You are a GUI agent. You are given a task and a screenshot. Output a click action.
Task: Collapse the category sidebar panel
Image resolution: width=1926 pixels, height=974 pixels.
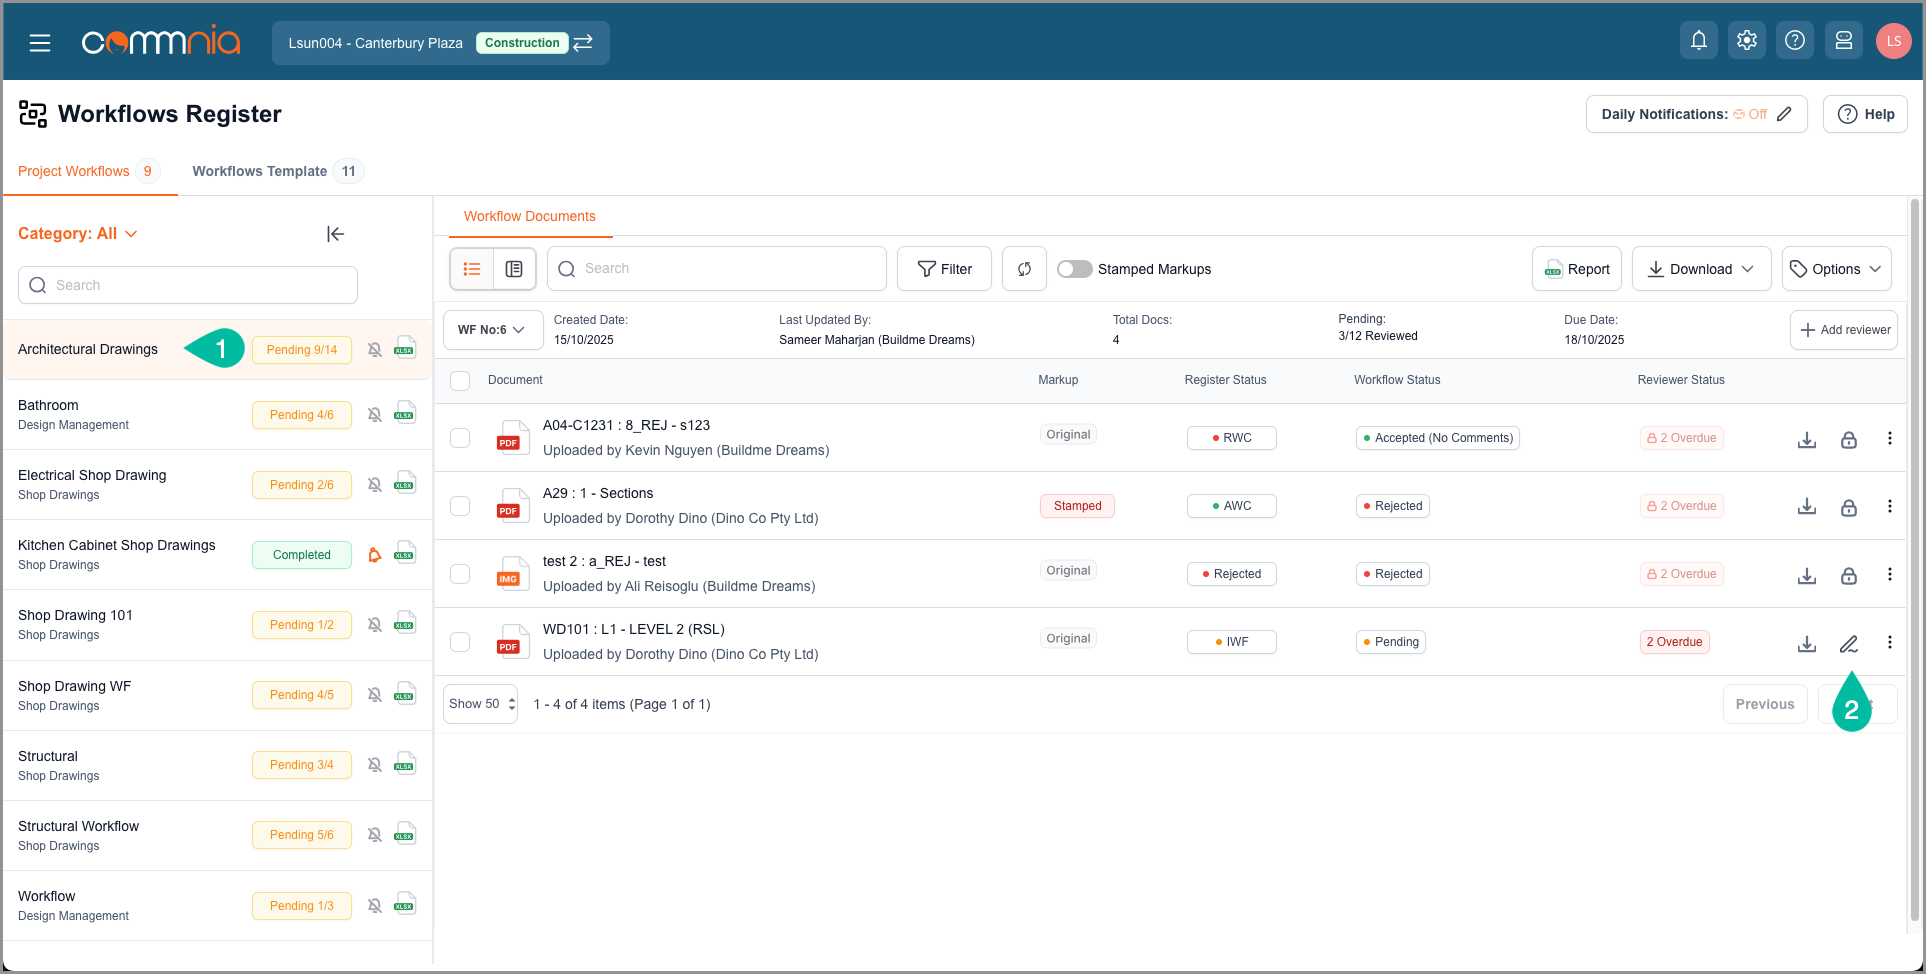tap(335, 234)
